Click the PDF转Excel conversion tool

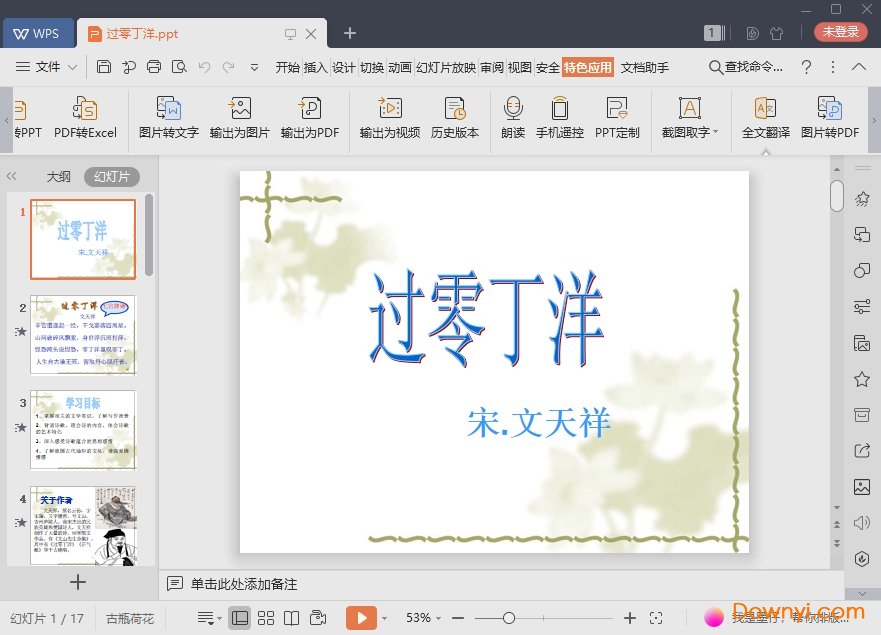click(86, 118)
